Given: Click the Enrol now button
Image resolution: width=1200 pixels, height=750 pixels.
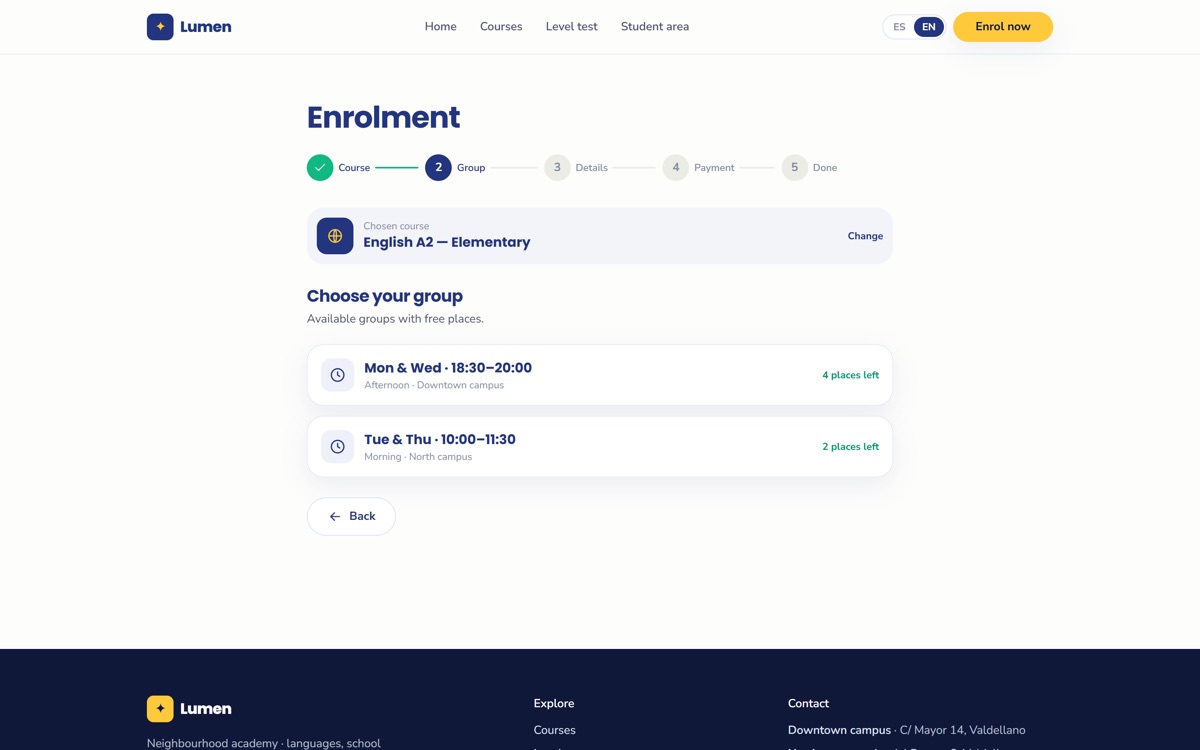Looking at the screenshot, I should point(1003,27).
